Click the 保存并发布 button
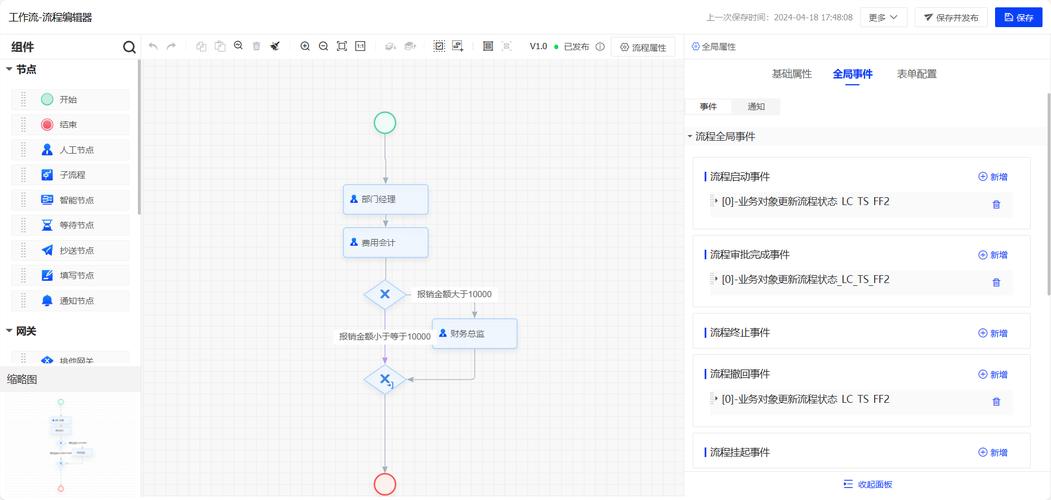This screenshot has width=1051, height=500. pos(950,17)
